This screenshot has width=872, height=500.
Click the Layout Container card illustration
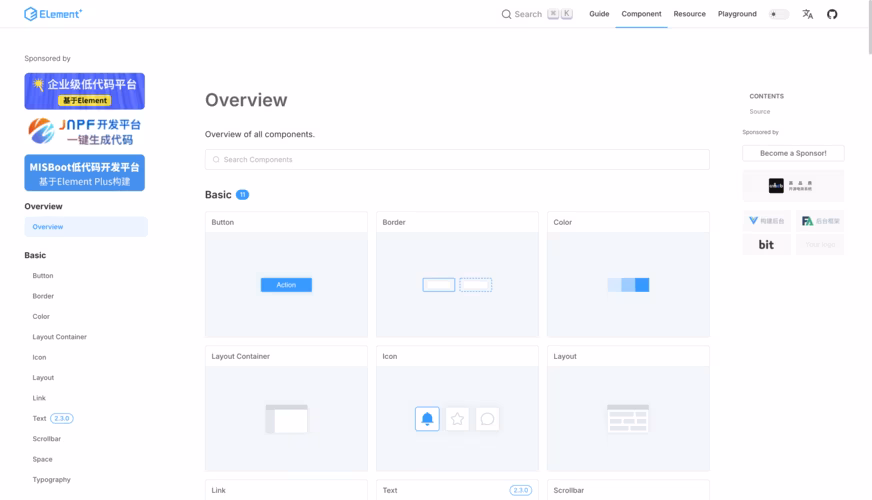pos(286,419)
